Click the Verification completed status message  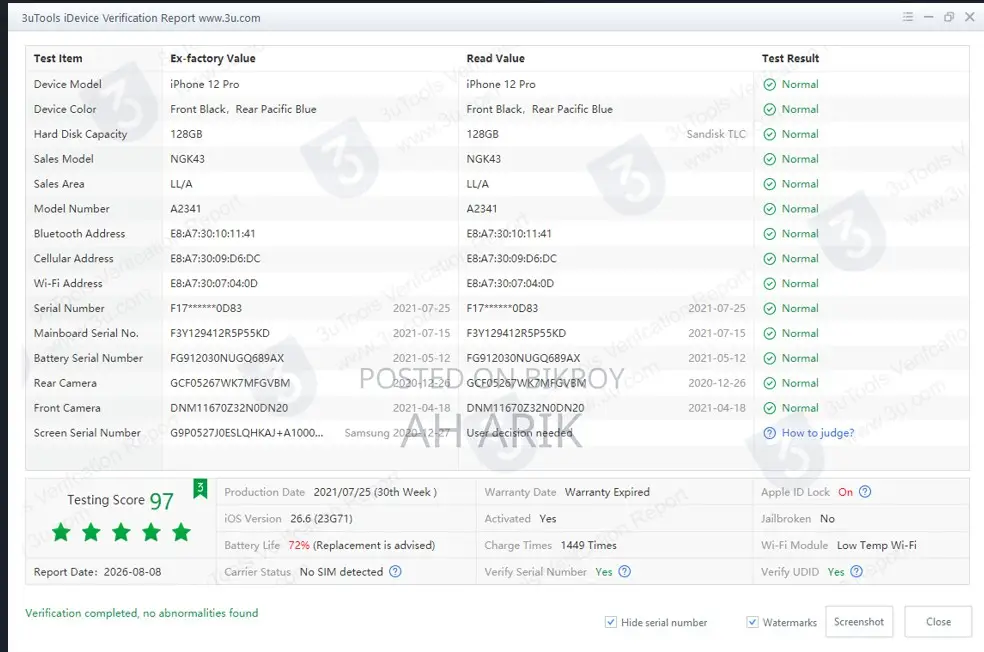141,613
